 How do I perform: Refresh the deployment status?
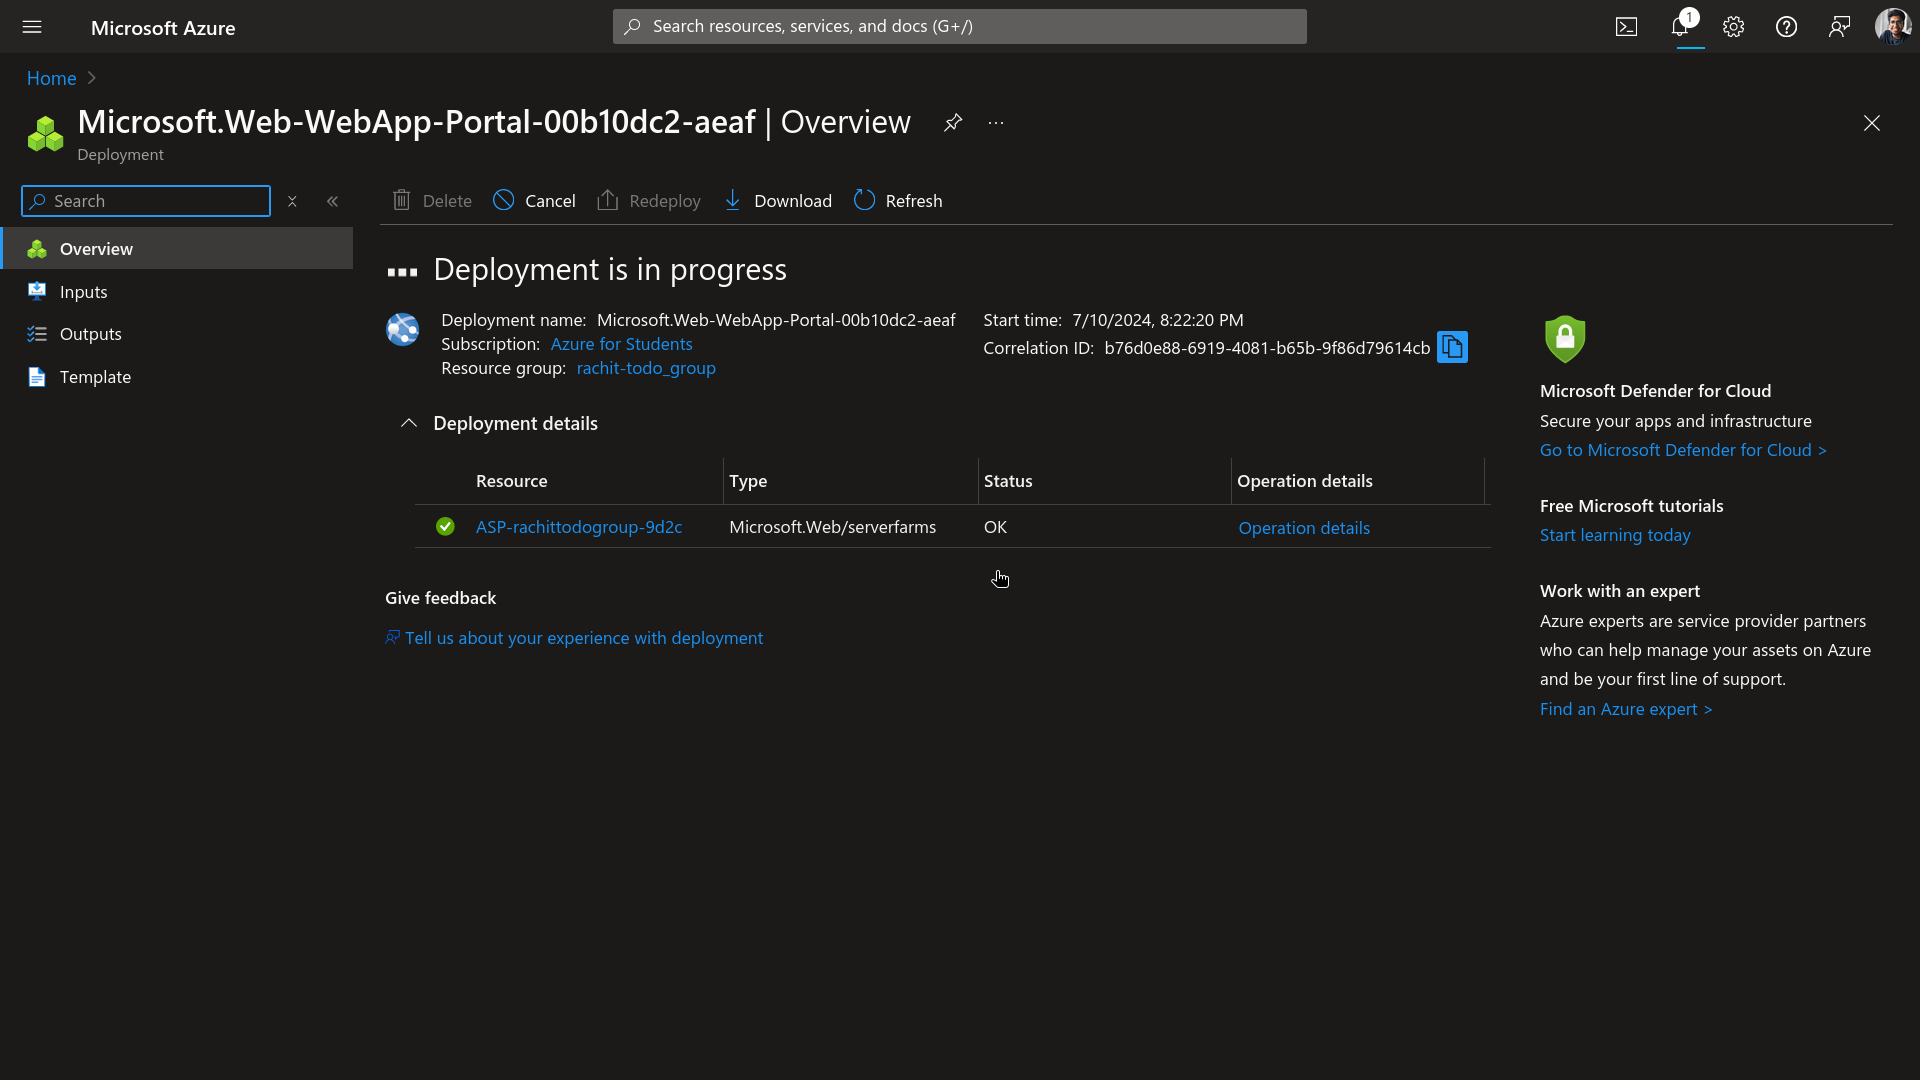pos(897,200)
